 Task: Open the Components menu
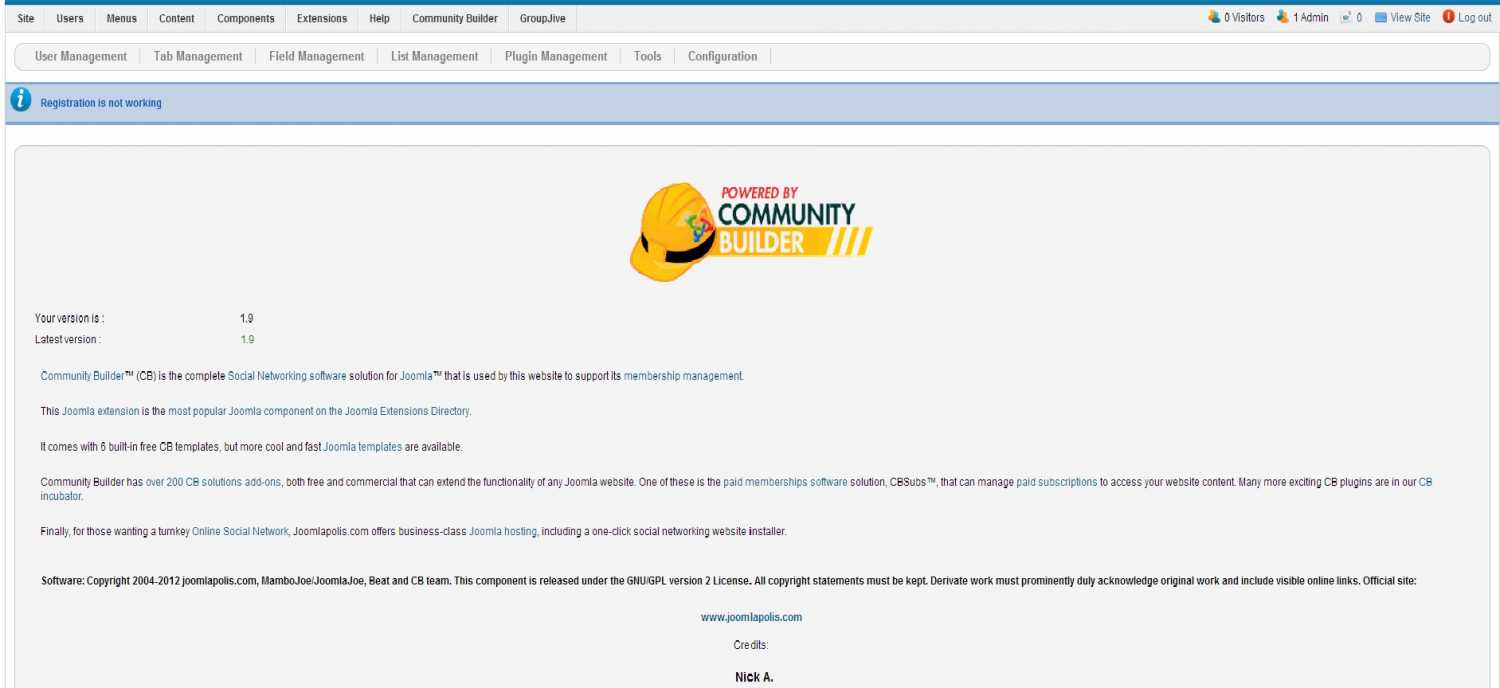click(x=246, y=18)
